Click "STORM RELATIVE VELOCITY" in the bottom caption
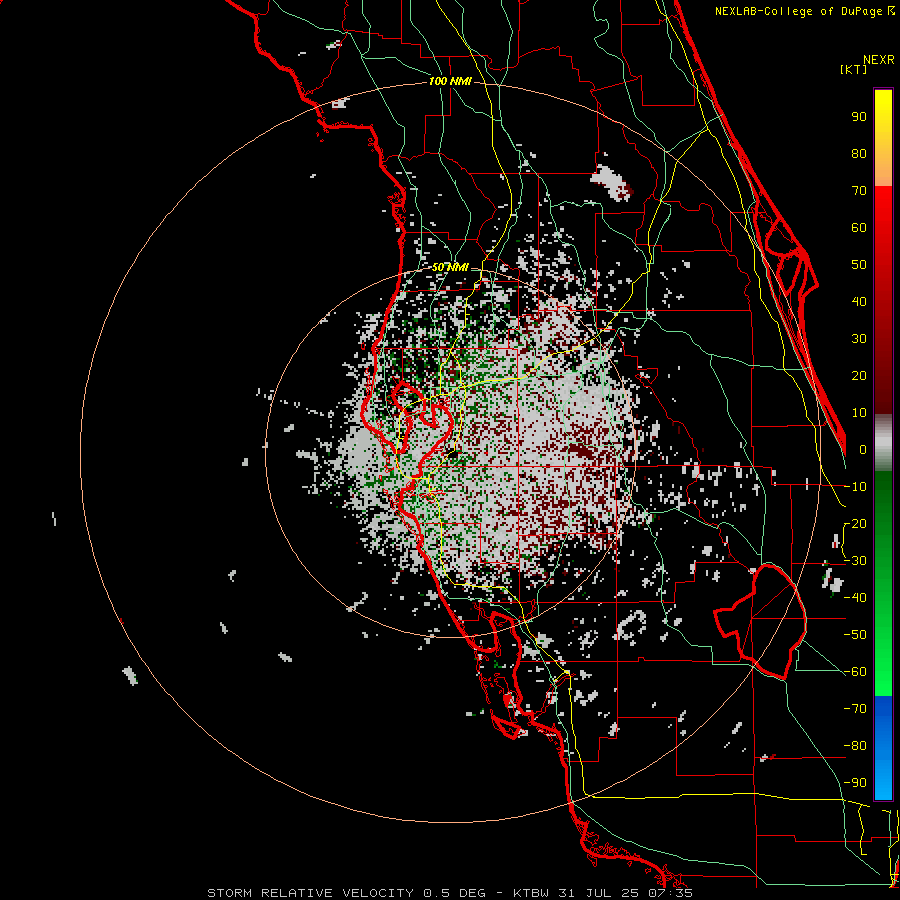The height and width of the screenshot is (900, 900). pyautogui.click(x=310, y=893)
